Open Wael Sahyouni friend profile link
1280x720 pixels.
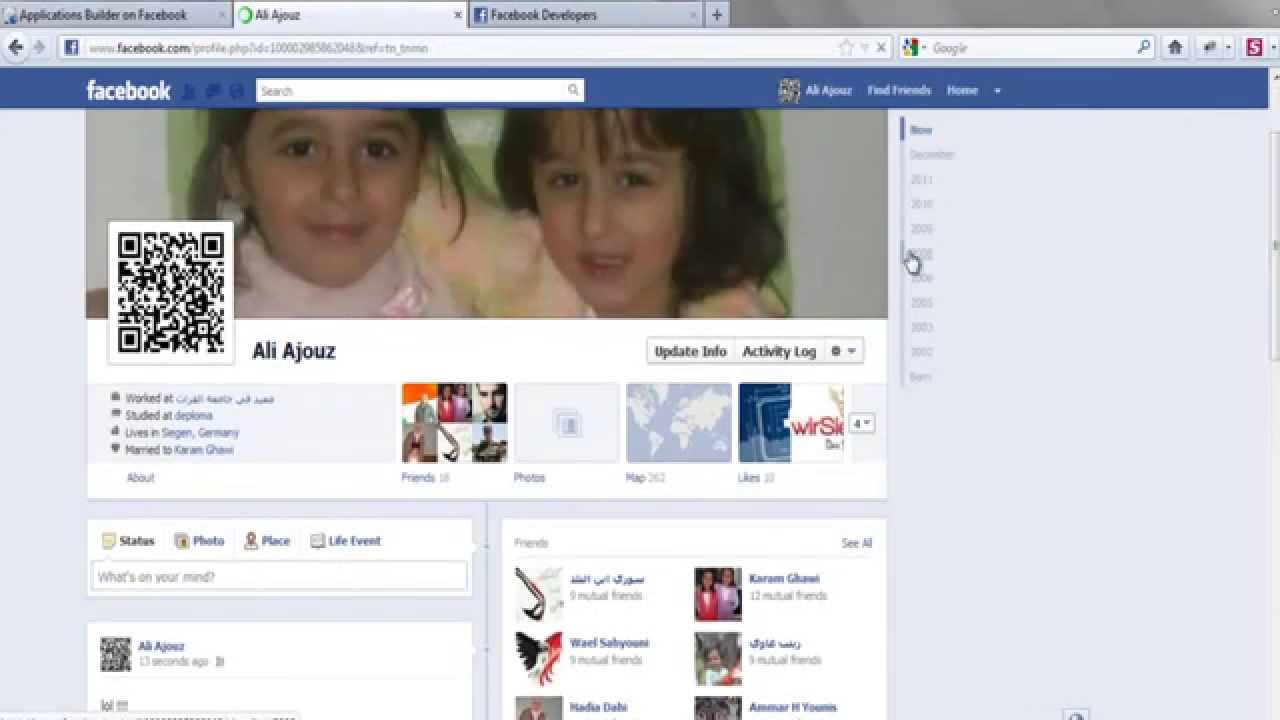(x=609, y=643)
